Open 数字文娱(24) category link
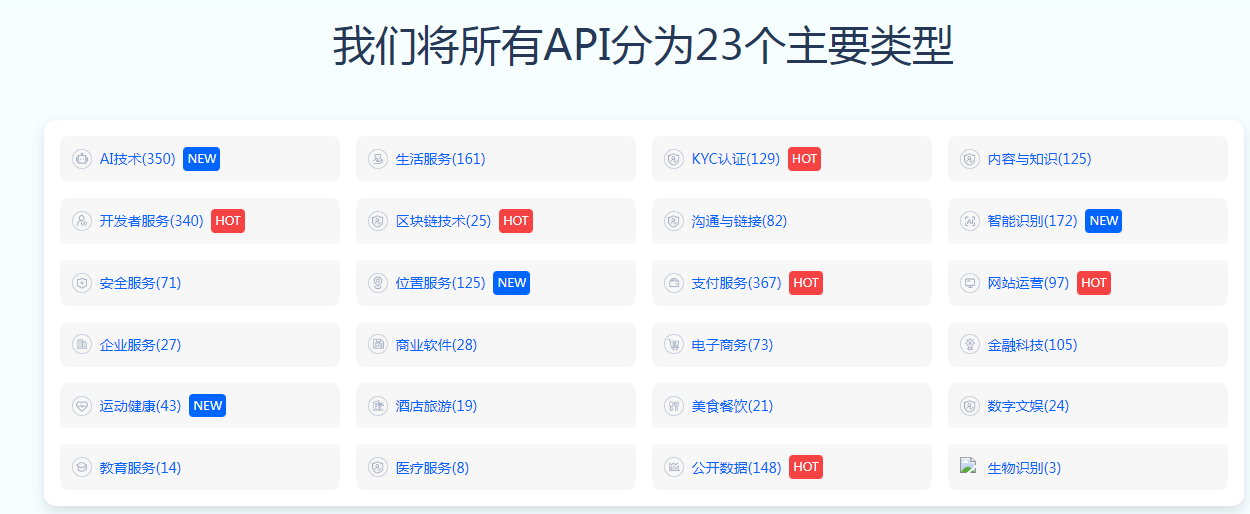The image size is (1250, 514). [1029, 406]
